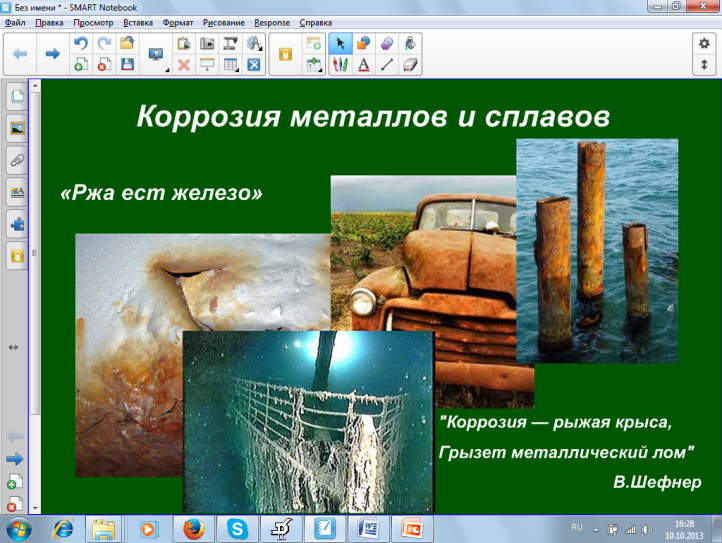Select the Lines tool
This screenshot has height=543, width=722.
click(387, 64)
